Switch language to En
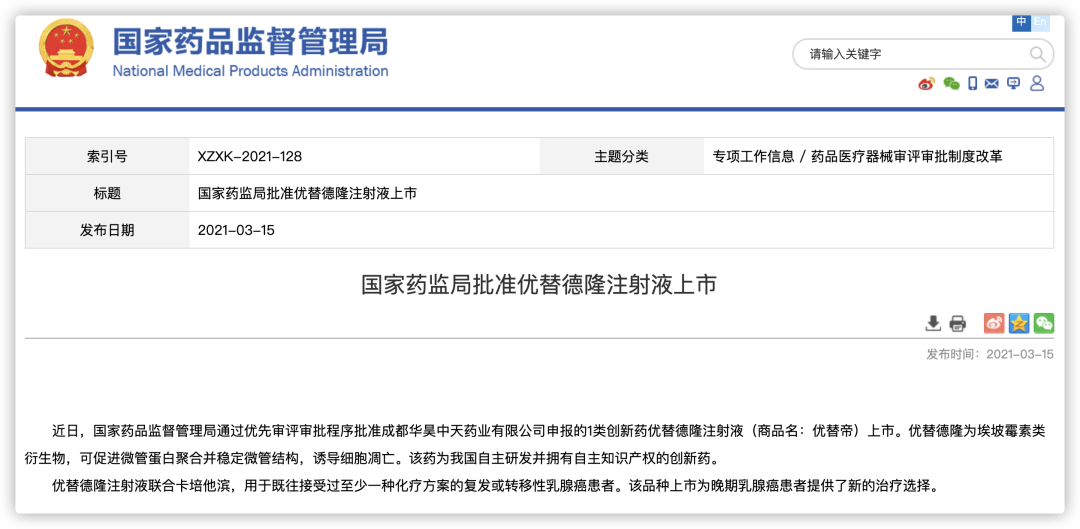 click(x=1041, y=21)
